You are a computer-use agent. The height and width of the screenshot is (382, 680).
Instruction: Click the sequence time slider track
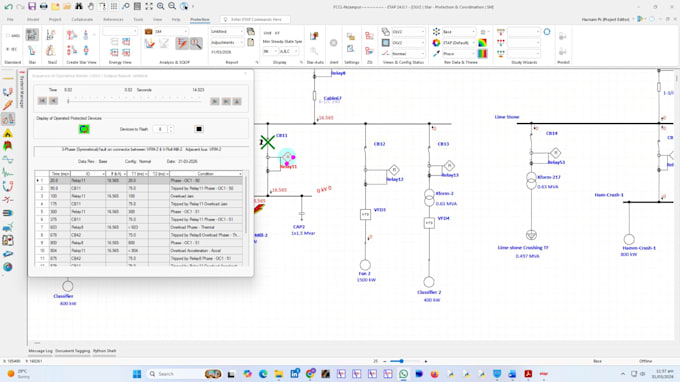(134, 101)
